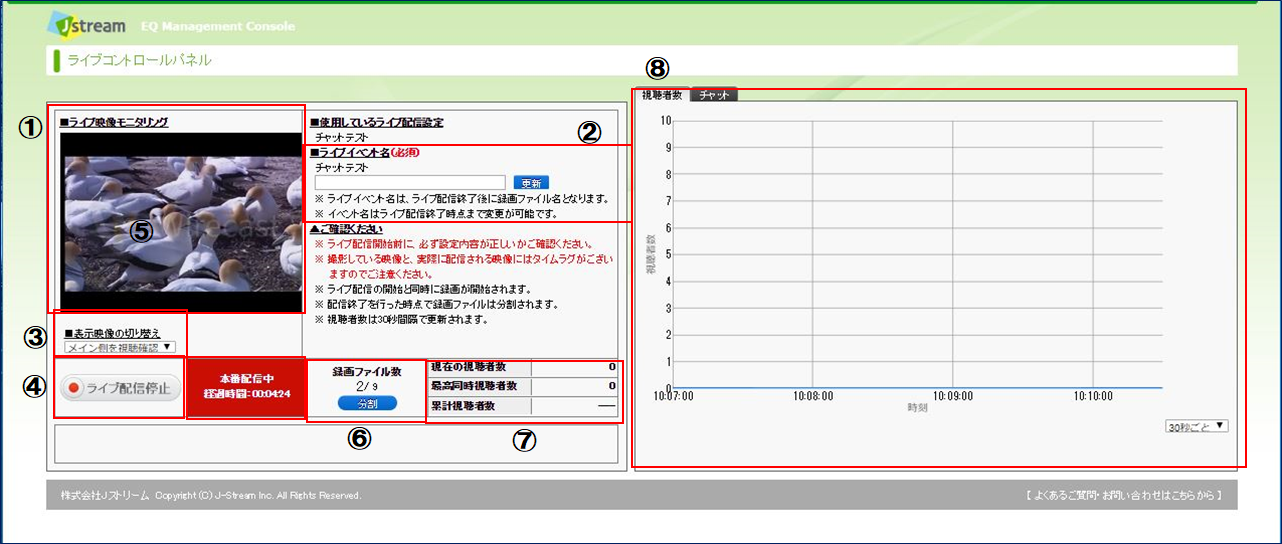
Task: Click the 更新 button to update the event name
Action: 531,183
